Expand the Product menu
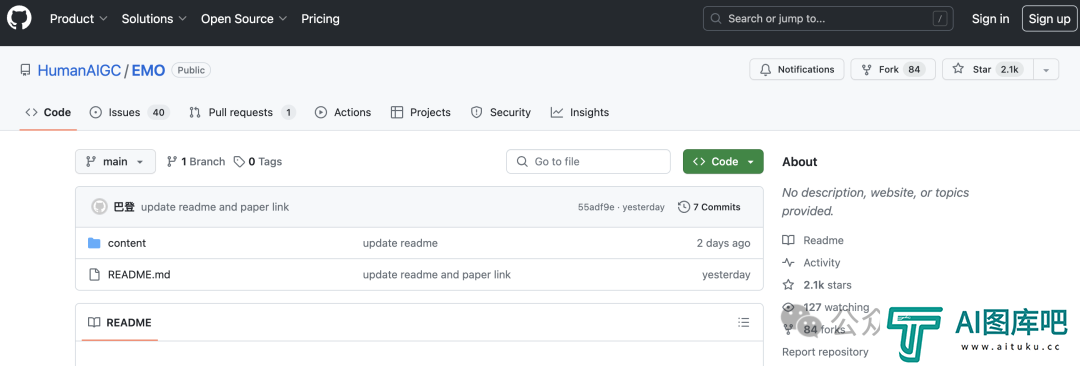1080x366 pixels. [79, 19]
